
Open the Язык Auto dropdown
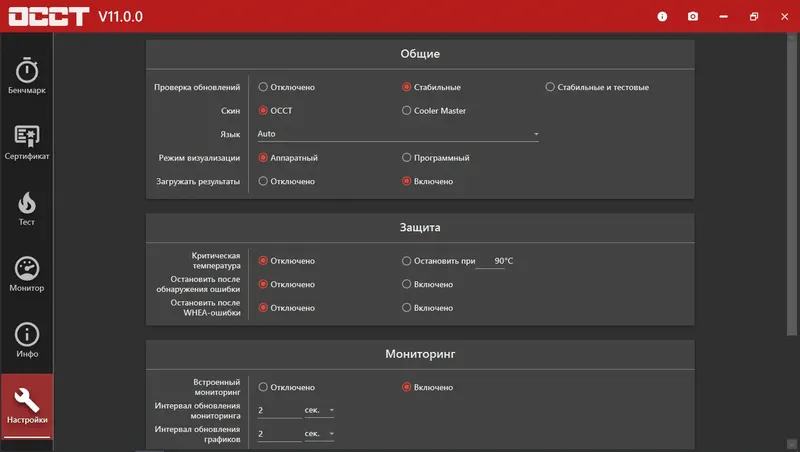(398, 134)
